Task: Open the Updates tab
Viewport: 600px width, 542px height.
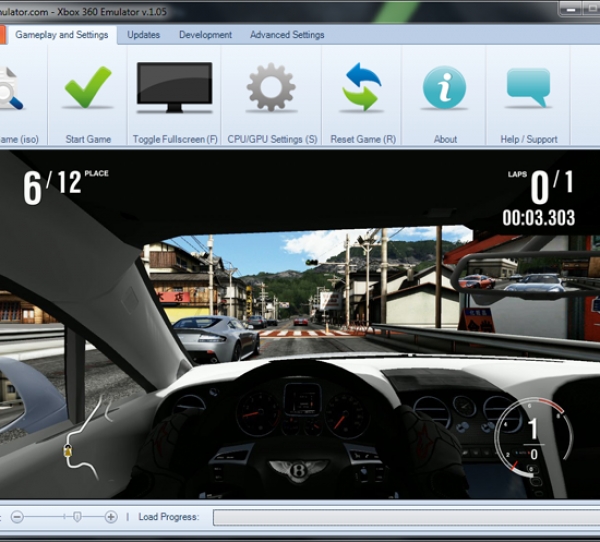Action: (x=143, y=35)
